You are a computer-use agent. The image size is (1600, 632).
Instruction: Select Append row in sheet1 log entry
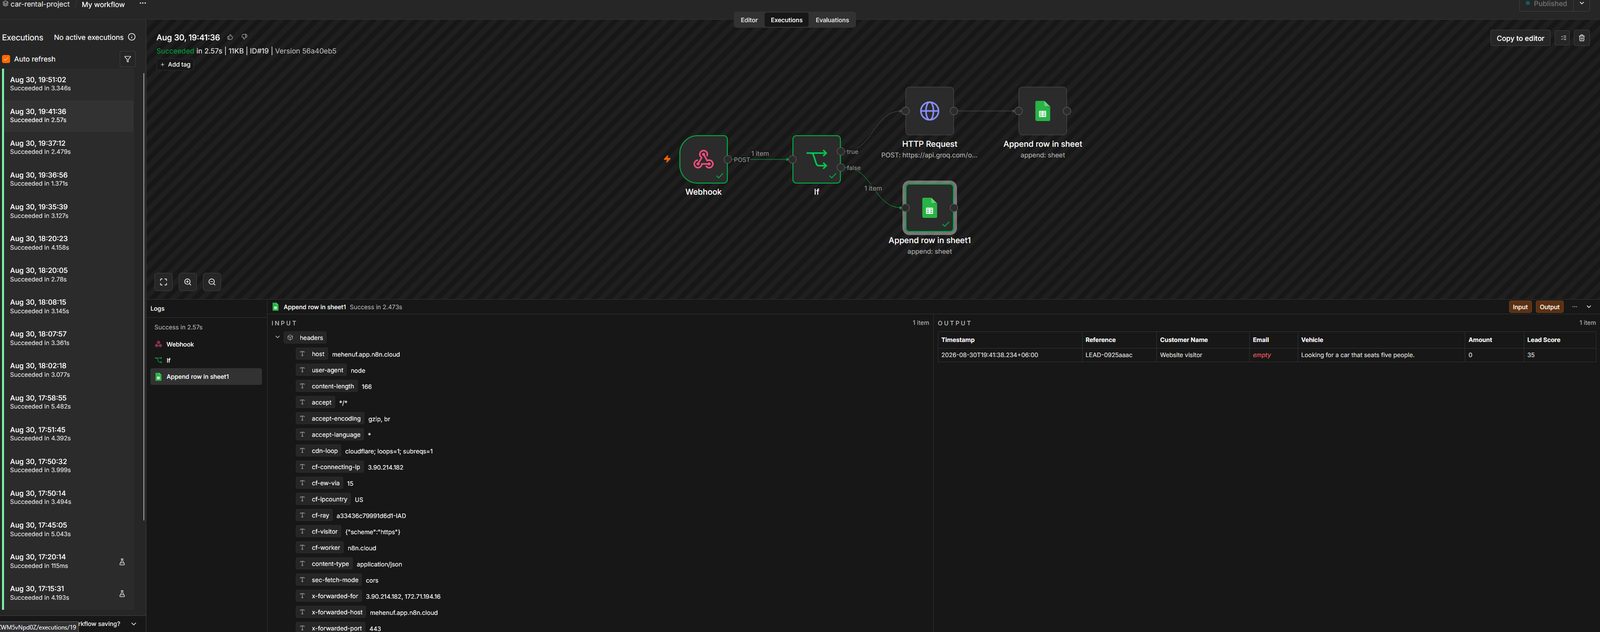pos(207,377)
